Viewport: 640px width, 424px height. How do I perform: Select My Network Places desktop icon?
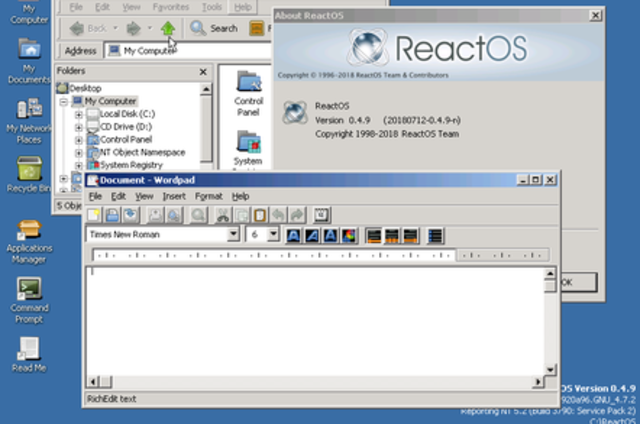pyautogui.click(x=29, y=121)
